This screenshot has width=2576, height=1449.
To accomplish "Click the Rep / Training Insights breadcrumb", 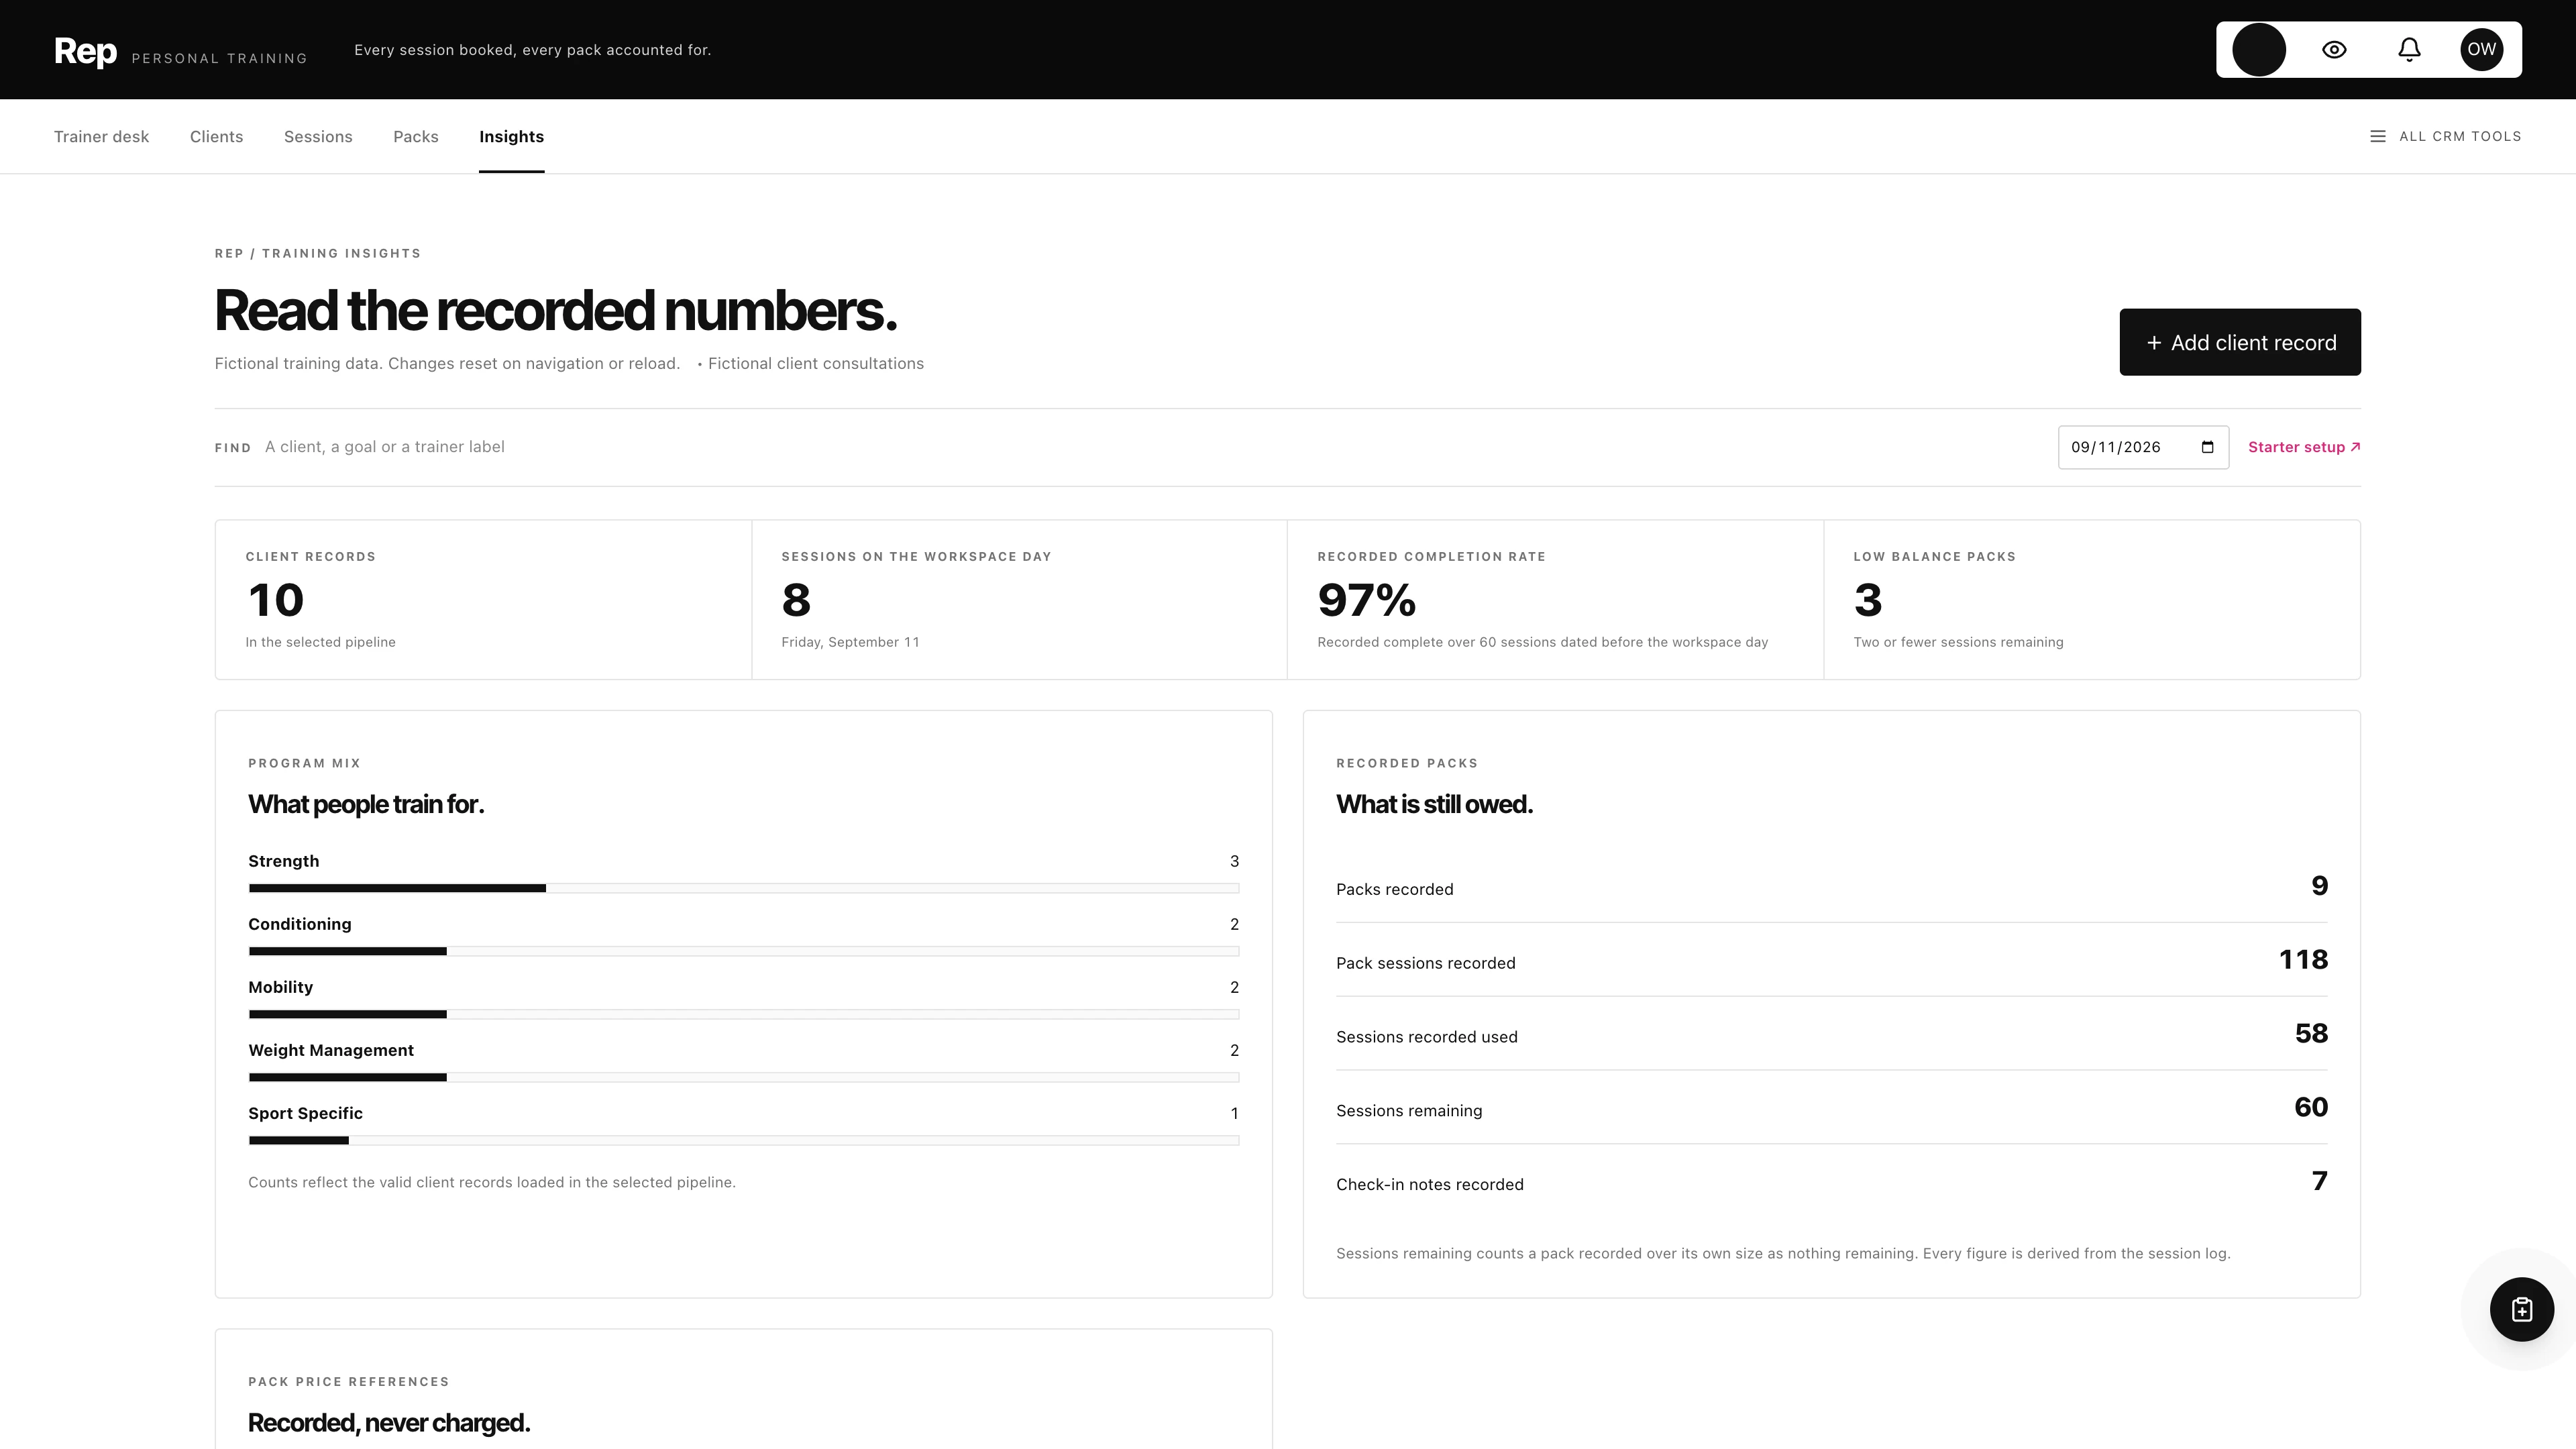I will (x=317, y=253).
